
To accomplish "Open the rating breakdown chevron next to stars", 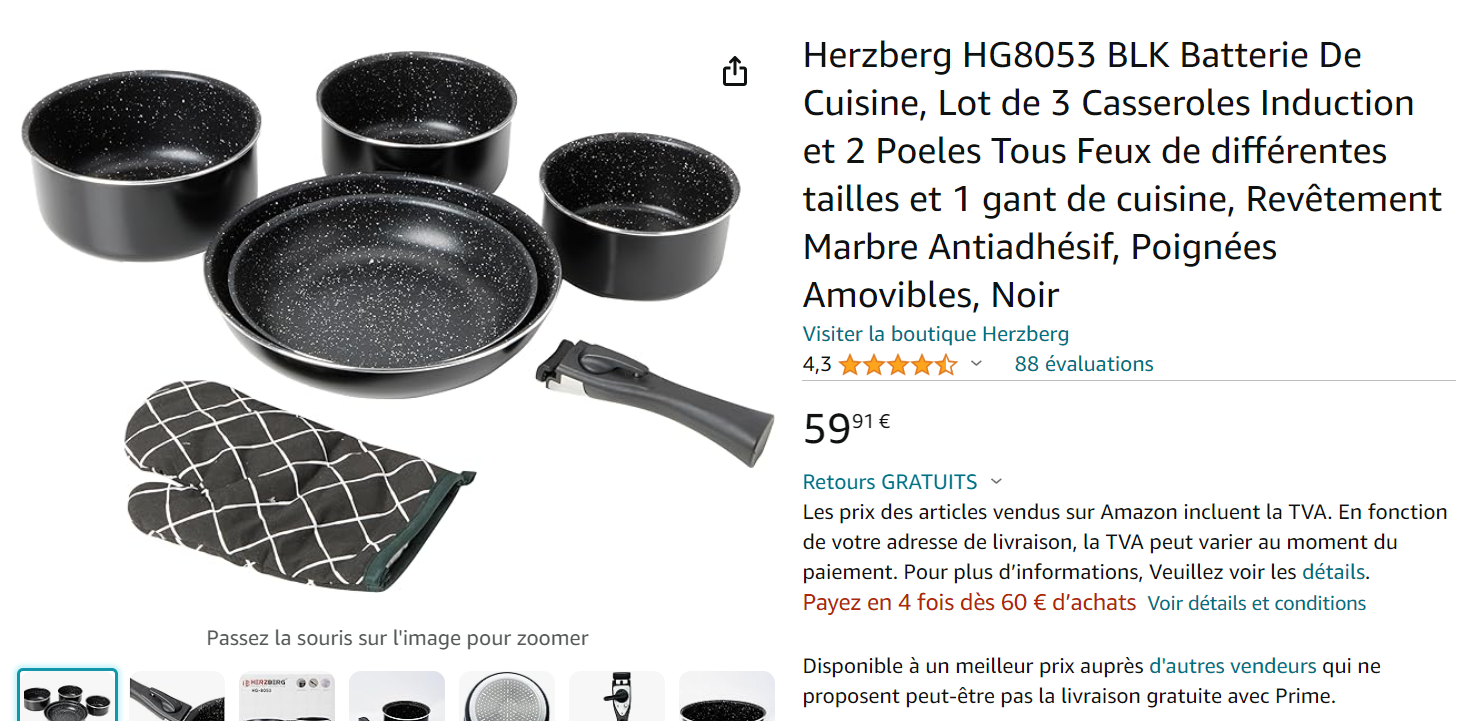I will click(977, 364).
